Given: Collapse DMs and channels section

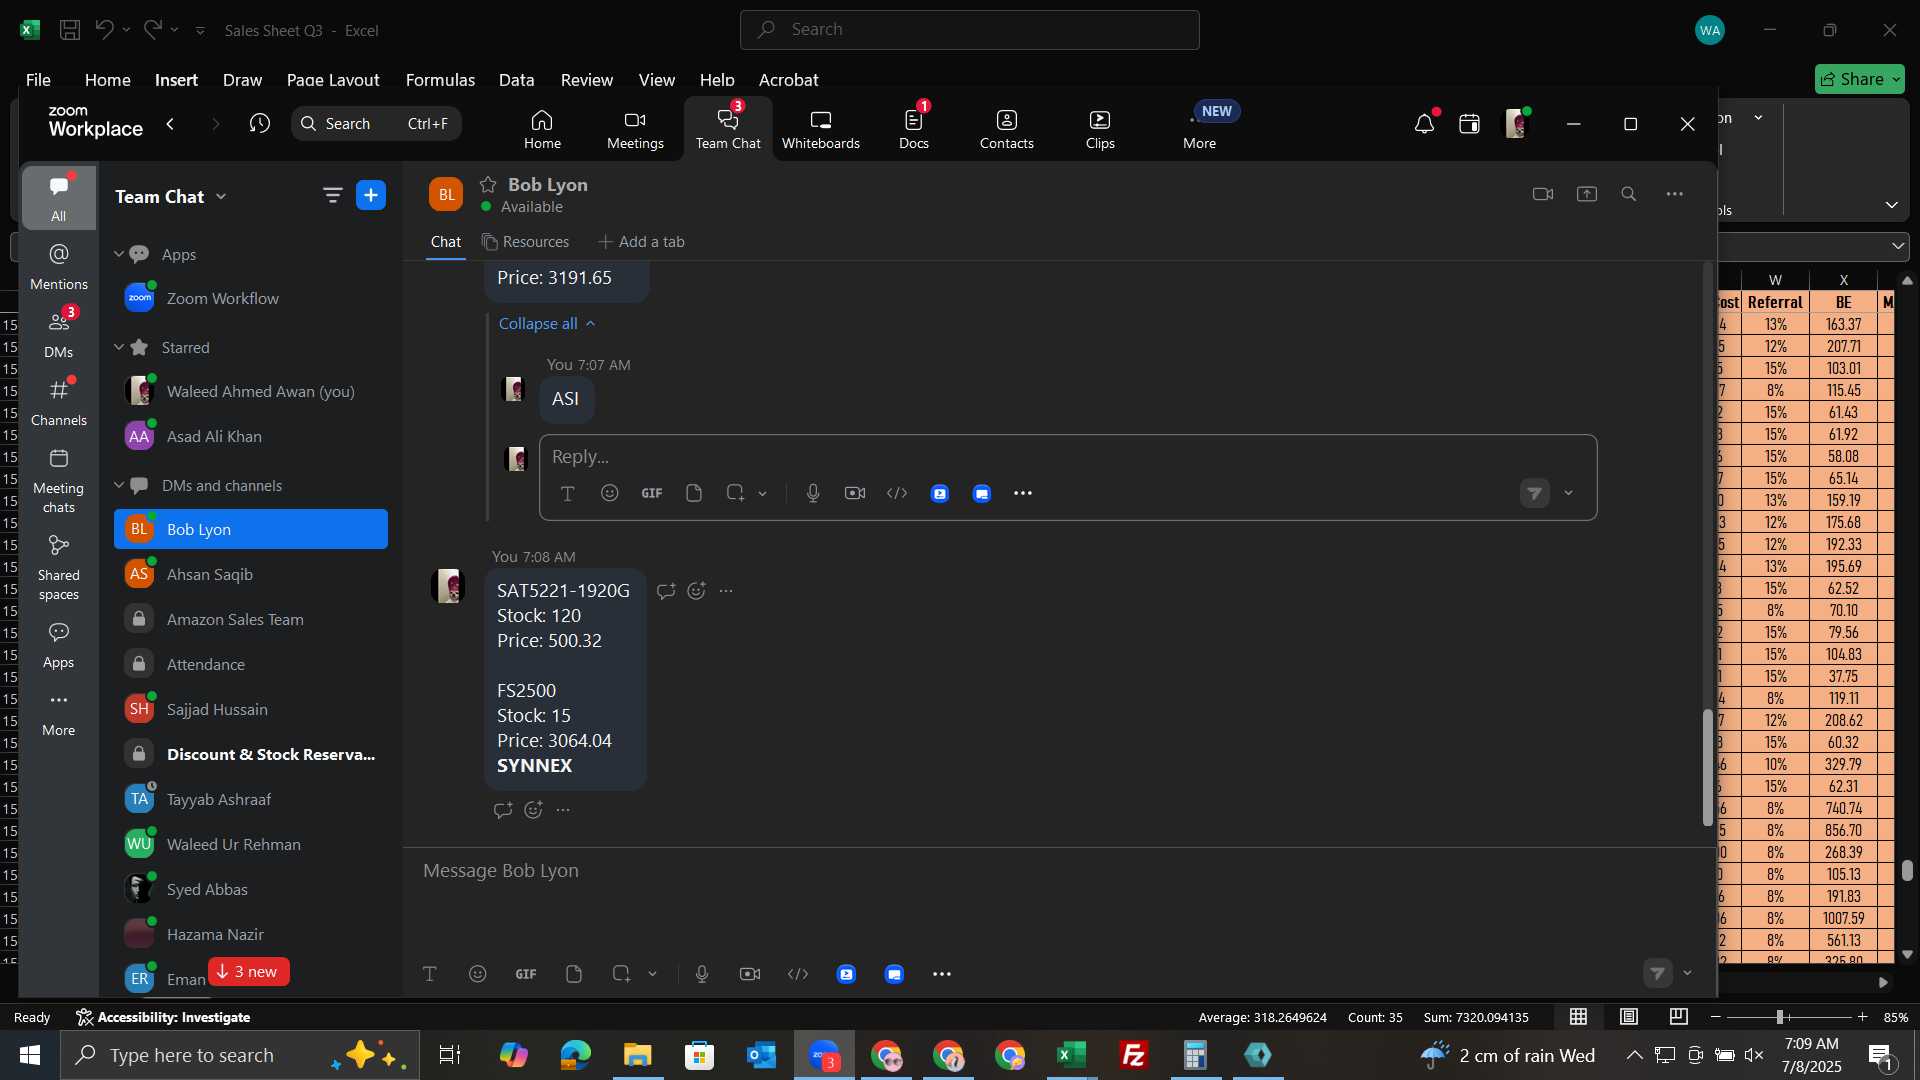Looking at the screenshot, I should point(118,485).
